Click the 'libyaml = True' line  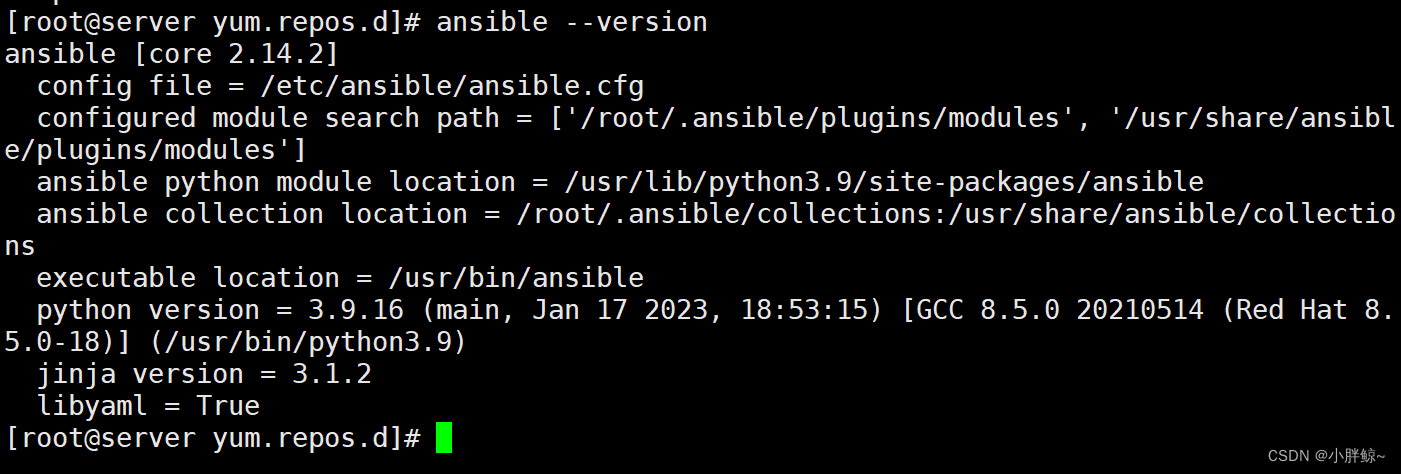click(x=148, y=406)
